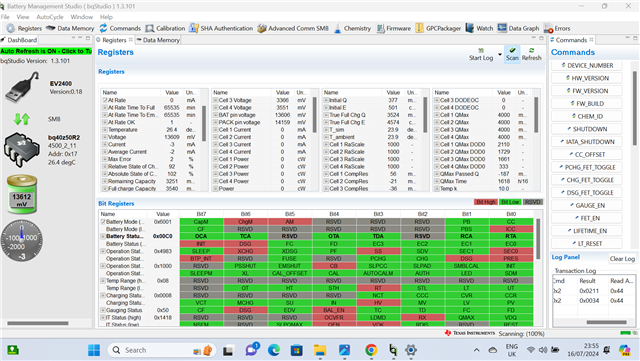
Task: Switch to the Data Memory tab
Action: [158, 40]
